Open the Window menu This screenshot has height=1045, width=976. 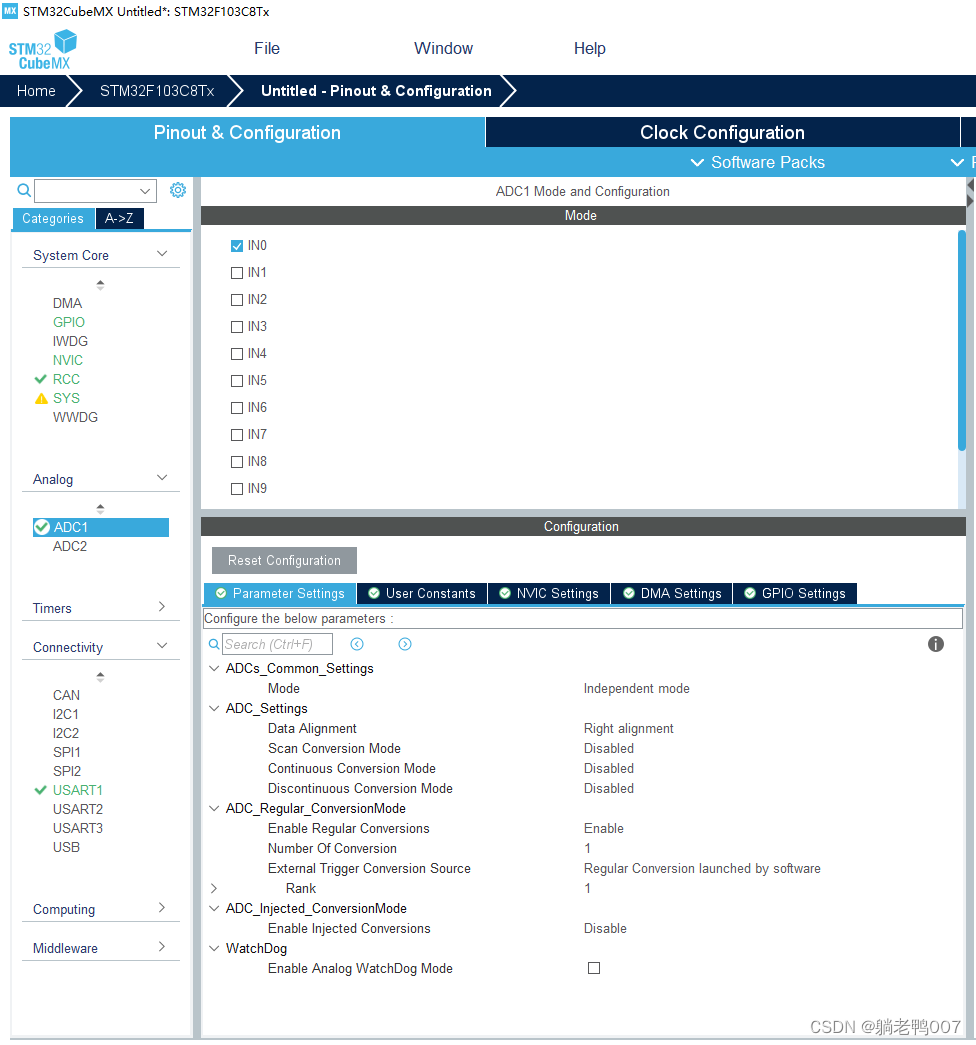click(x=443, y=49)
